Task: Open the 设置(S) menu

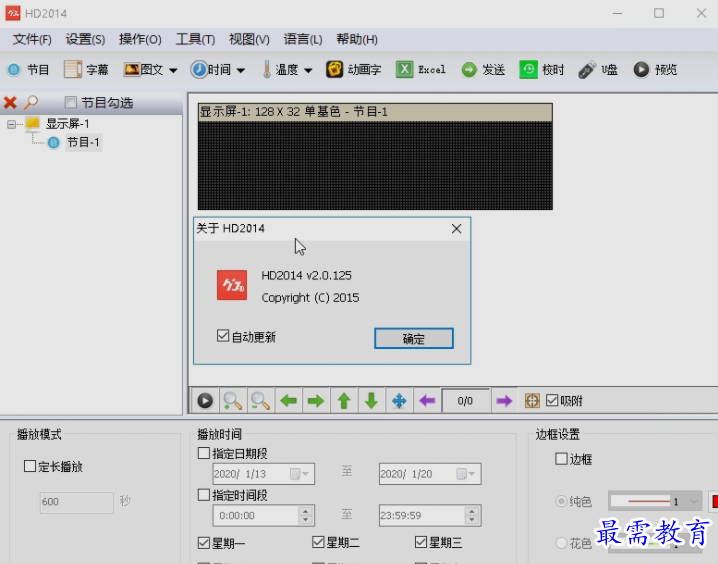Action: pyautogui.click(x=85, y=39)
